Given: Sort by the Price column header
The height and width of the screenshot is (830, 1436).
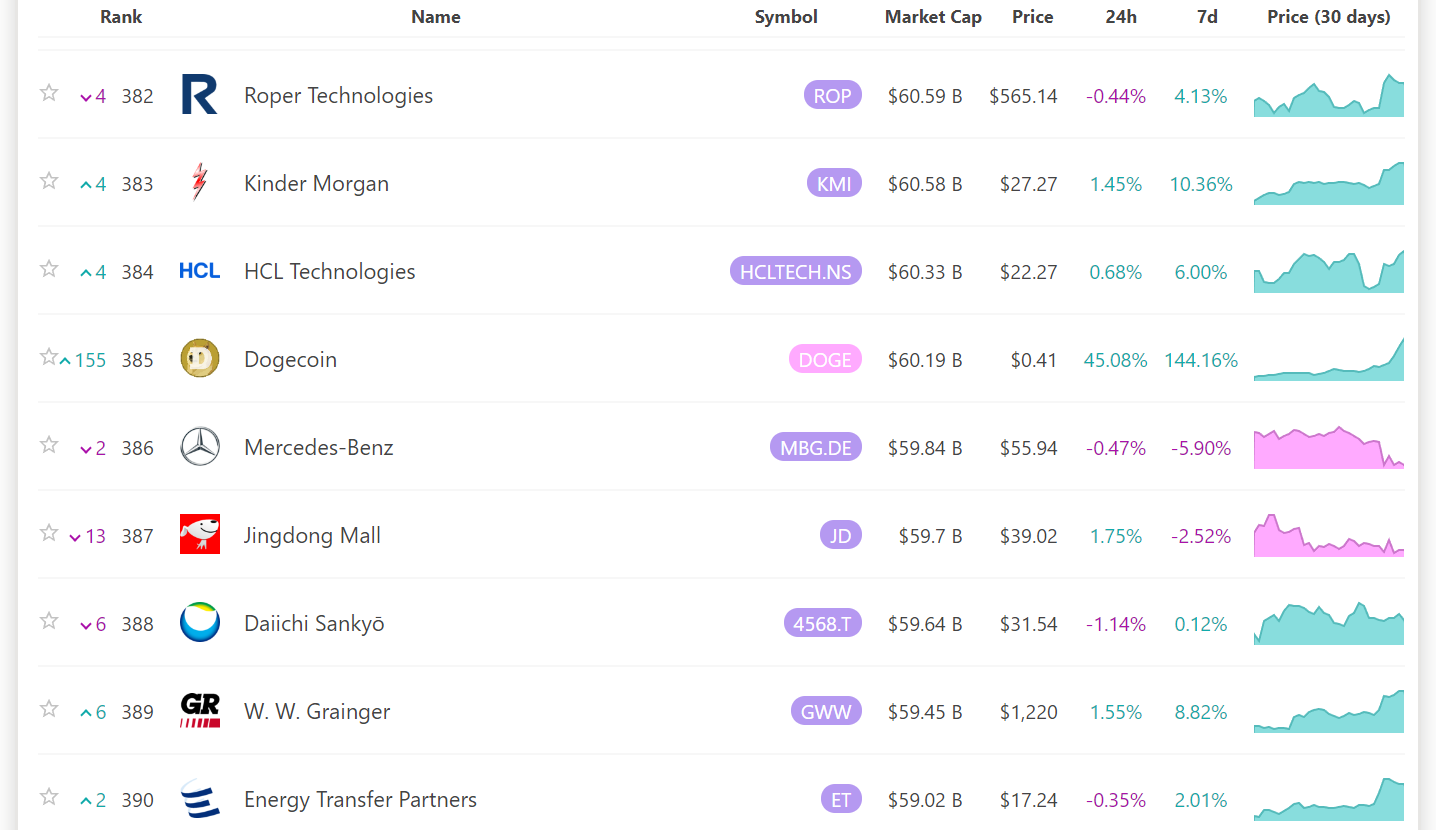Looking at the screenshot, I should tap(1032, 17).
